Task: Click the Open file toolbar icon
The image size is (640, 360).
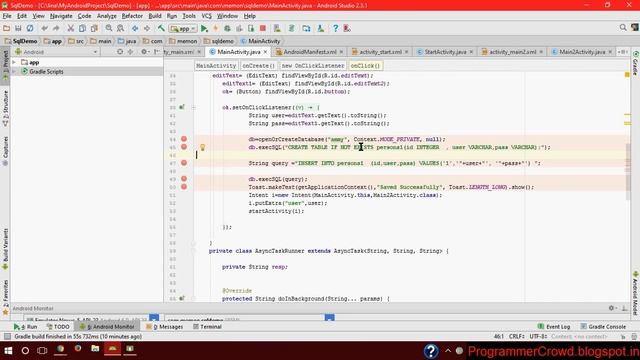Action: [x=7, y=28]
